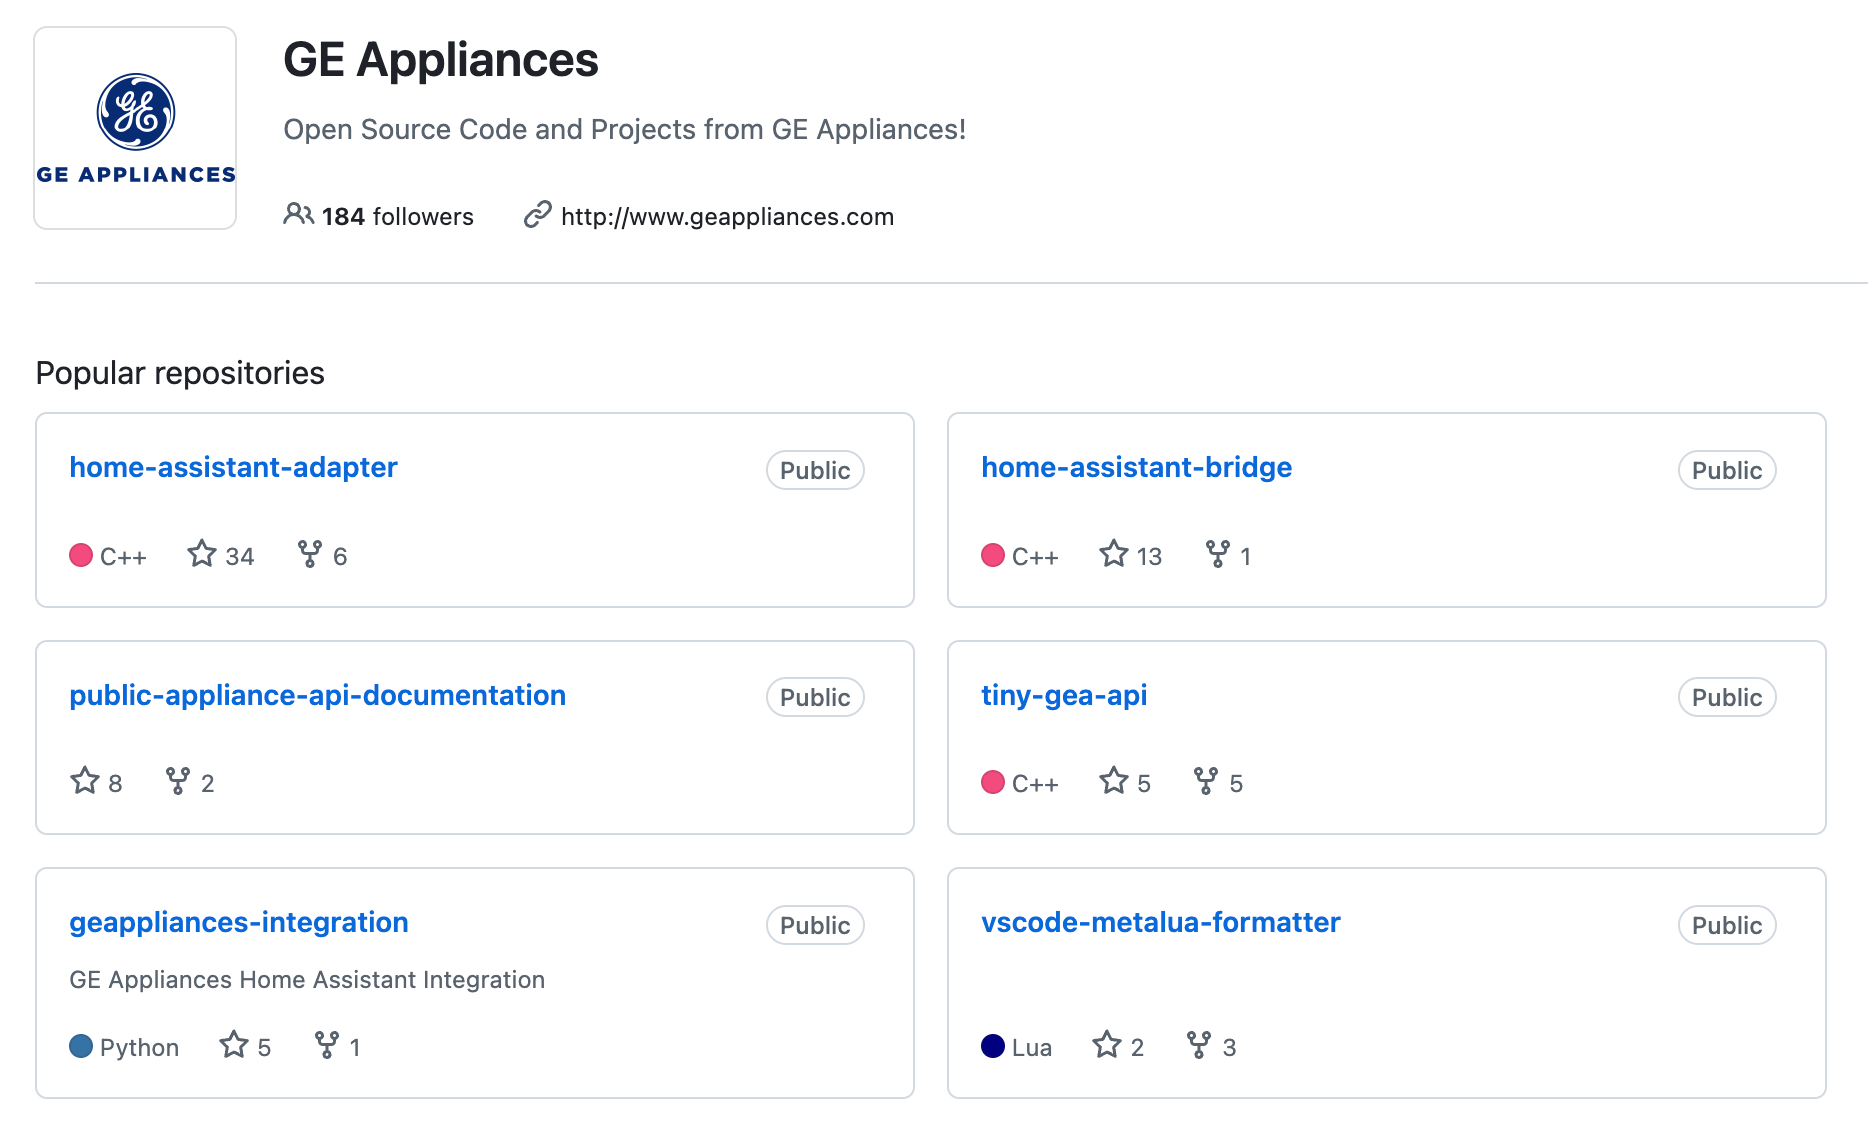Open the public-appliance-api-documentation repository
Viewport: 1868px width, 1144px height.
pos(317,695)
